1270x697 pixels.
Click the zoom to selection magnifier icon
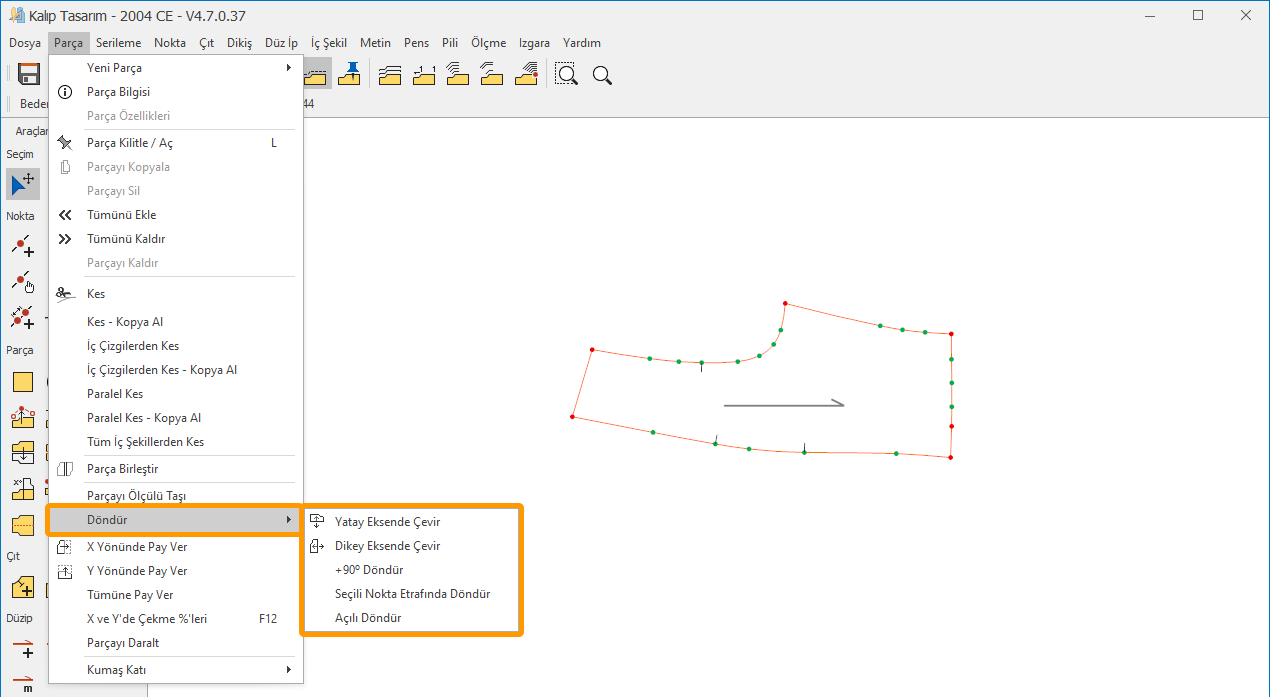click(567, 75)
